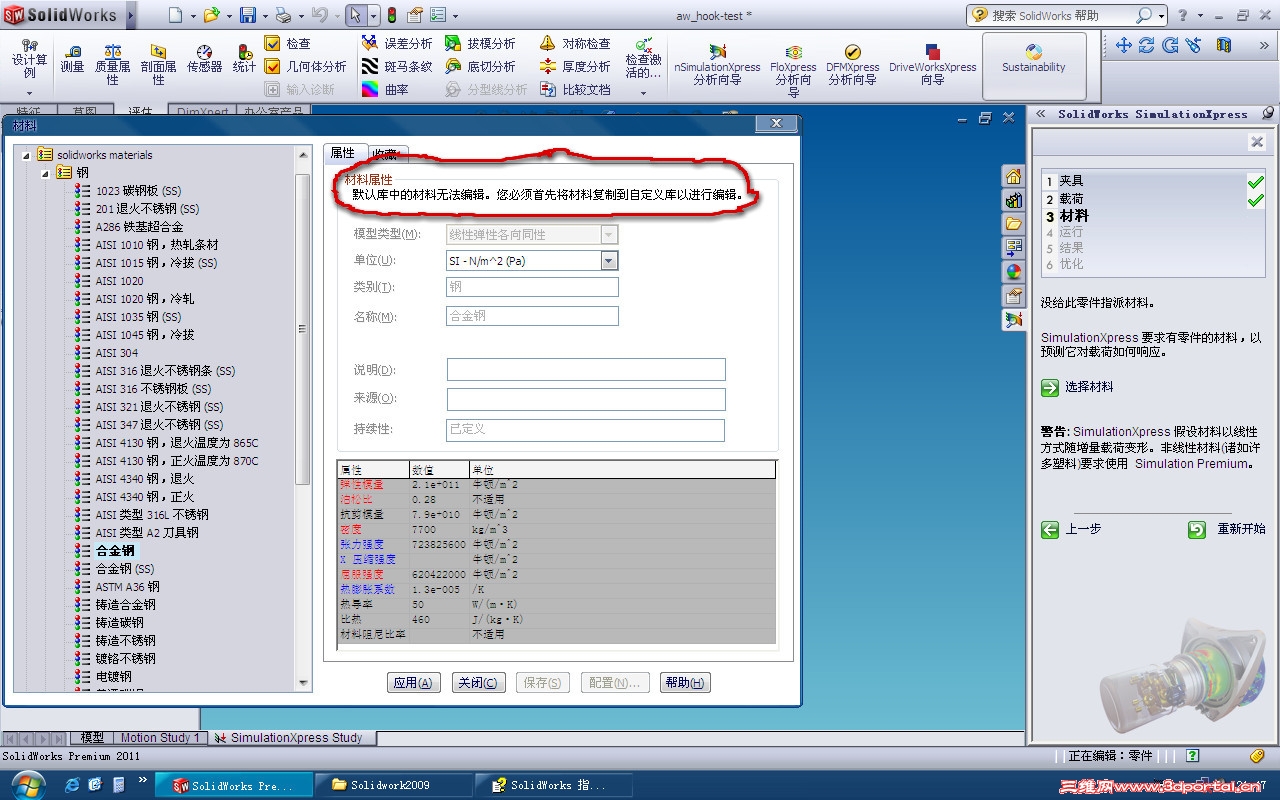Select 1023 碳钢板 (SS) material

coord(138,191)
